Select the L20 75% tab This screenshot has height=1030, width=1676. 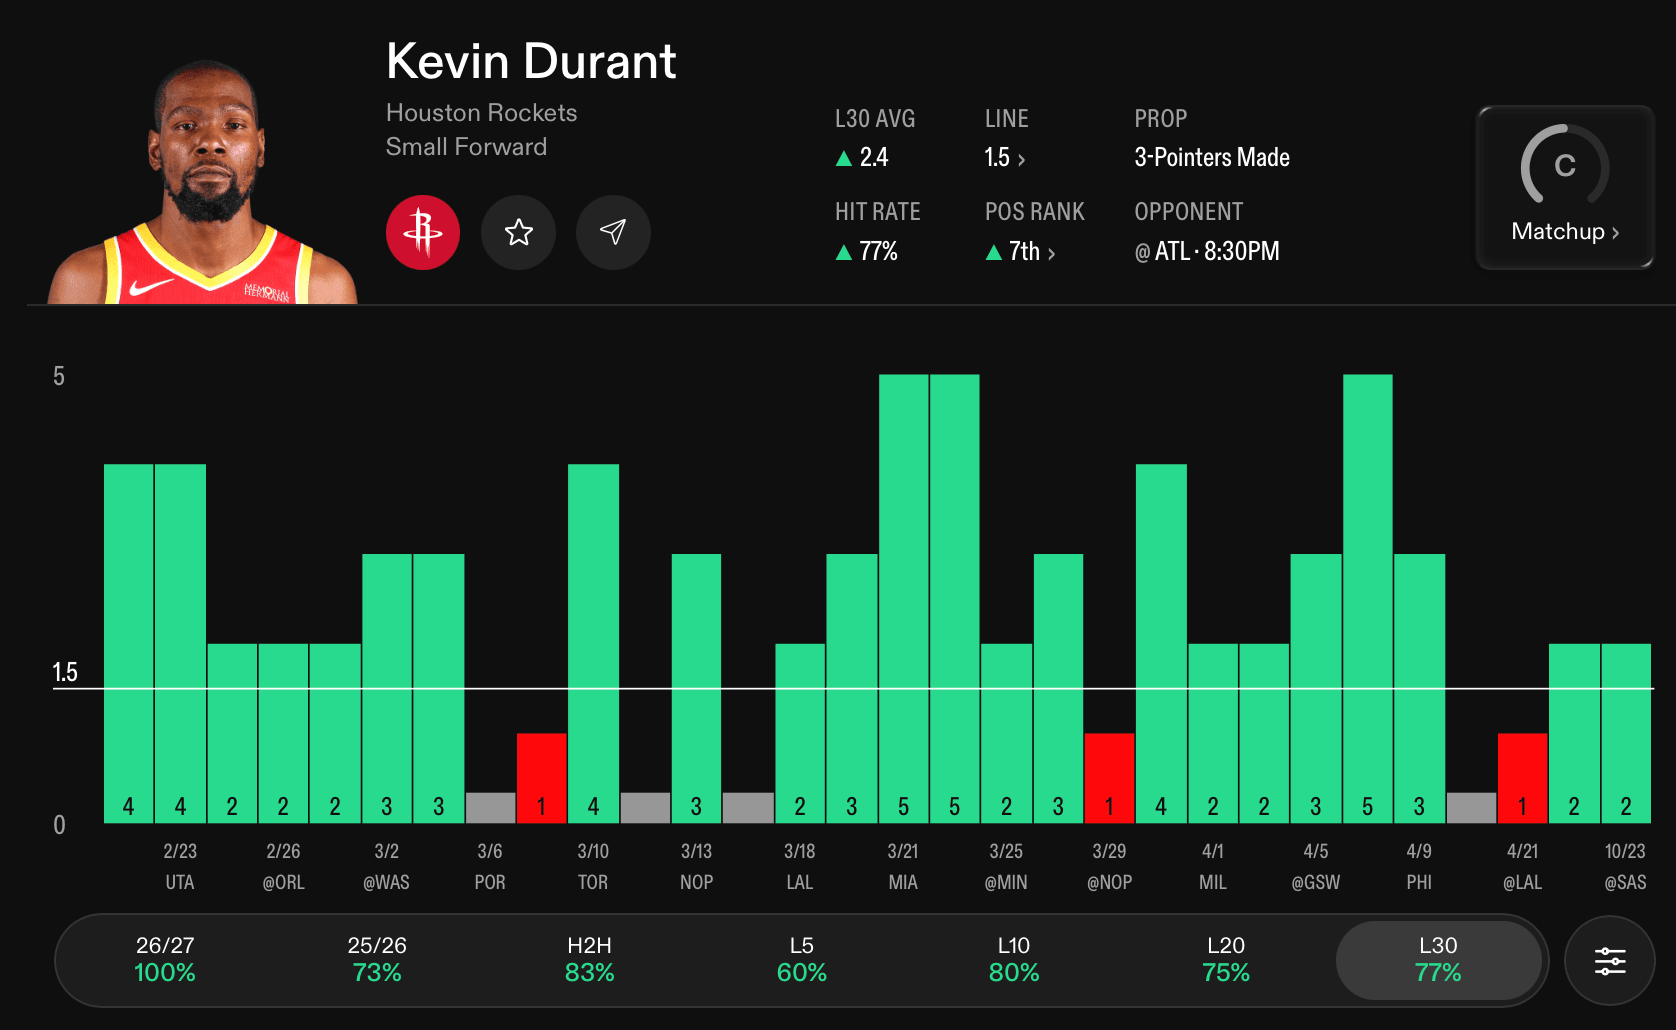[x=1225, y=960]
